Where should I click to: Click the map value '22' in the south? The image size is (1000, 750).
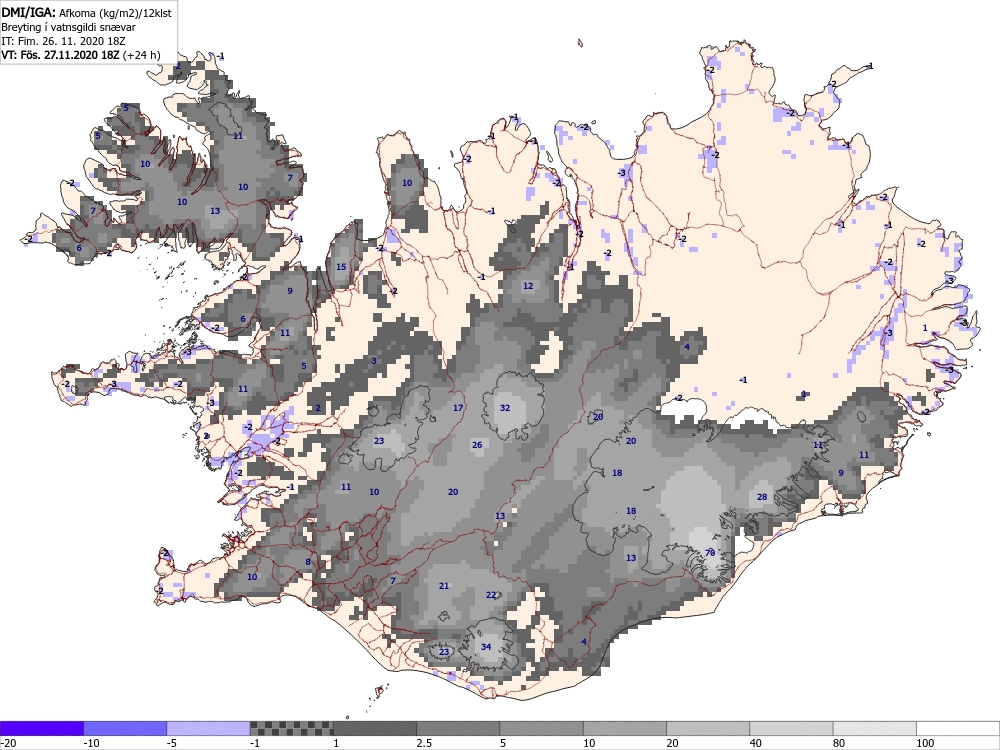(491, 595)
